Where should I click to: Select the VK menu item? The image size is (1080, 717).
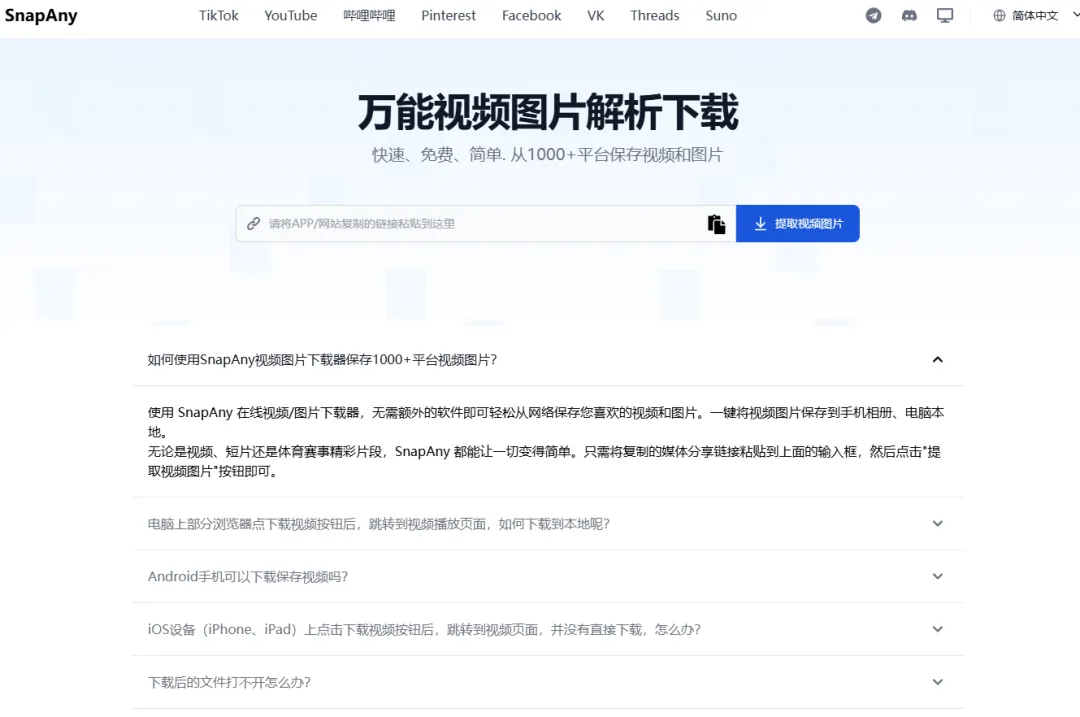pyautogui.click(x=596, y=15)
